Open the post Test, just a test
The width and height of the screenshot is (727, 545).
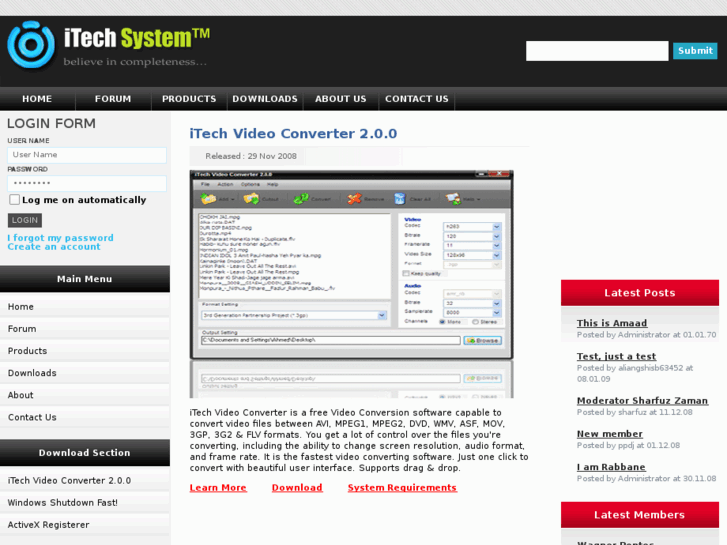pos(616,356)
